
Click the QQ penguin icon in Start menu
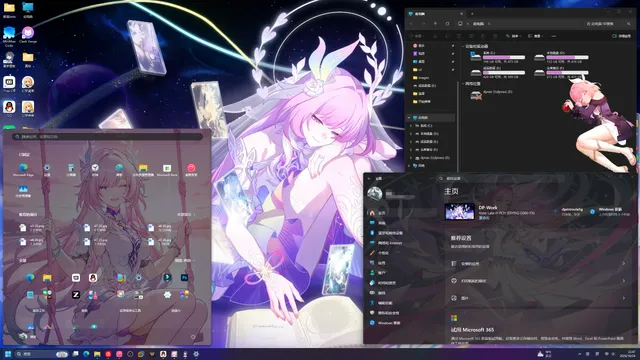click(93, 278)
